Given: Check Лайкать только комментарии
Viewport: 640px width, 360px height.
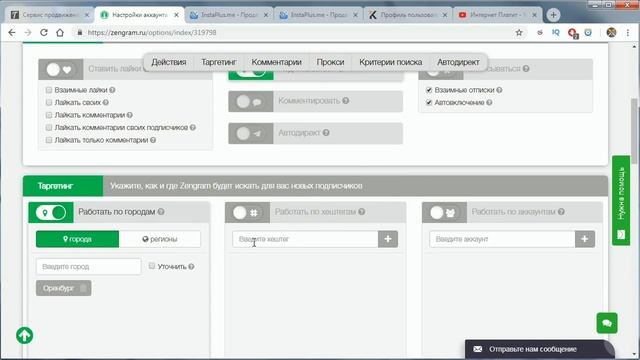Looking at the screenshot, I should pyautogui.click(x=49, y=140).
